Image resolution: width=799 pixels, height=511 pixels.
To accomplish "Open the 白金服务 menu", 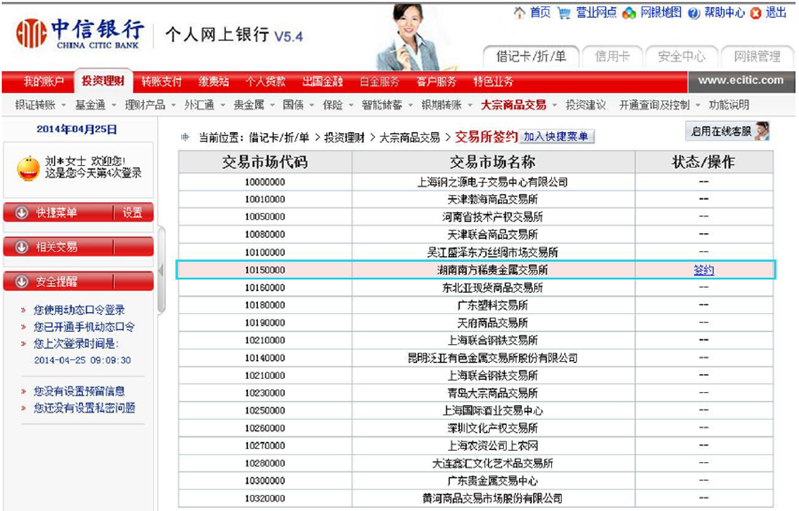I will [x=380, y=82].
